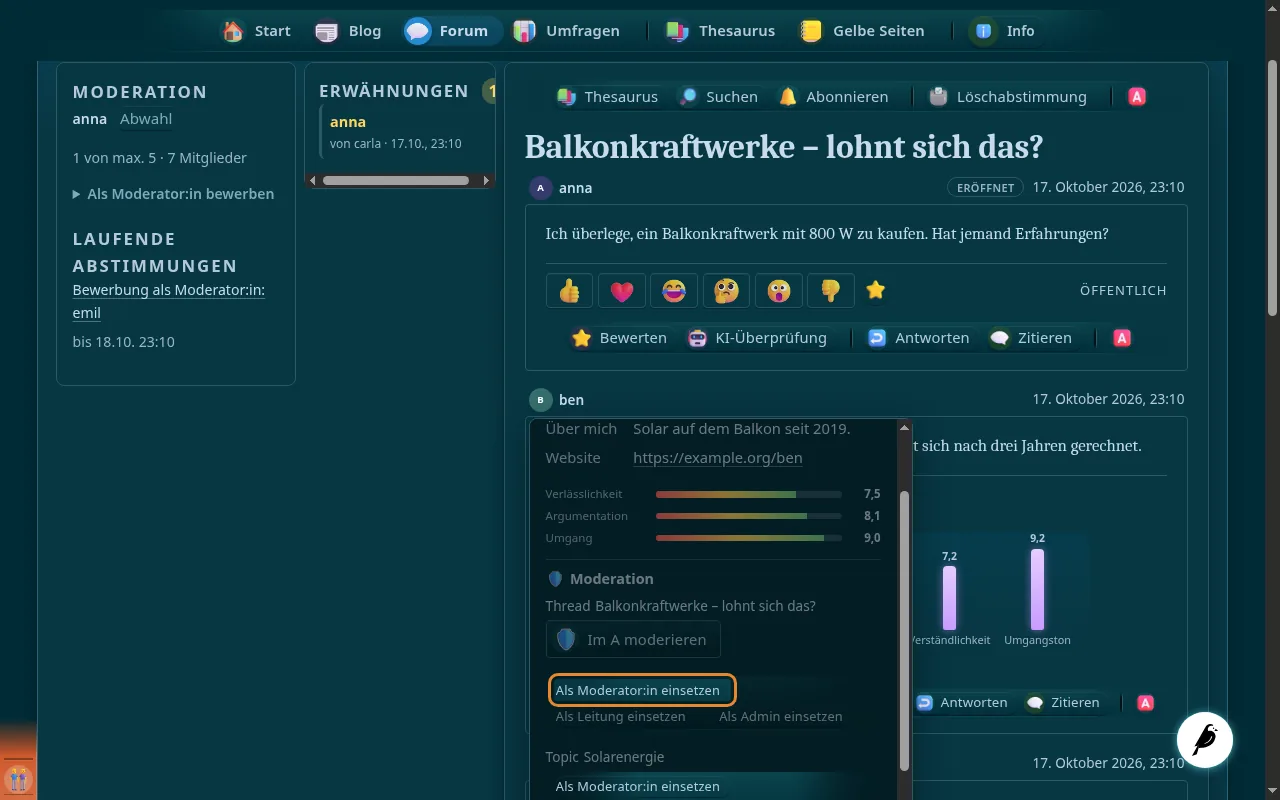React with the heart on anna's post
1280x800 pixels.
tap(622, 291)
